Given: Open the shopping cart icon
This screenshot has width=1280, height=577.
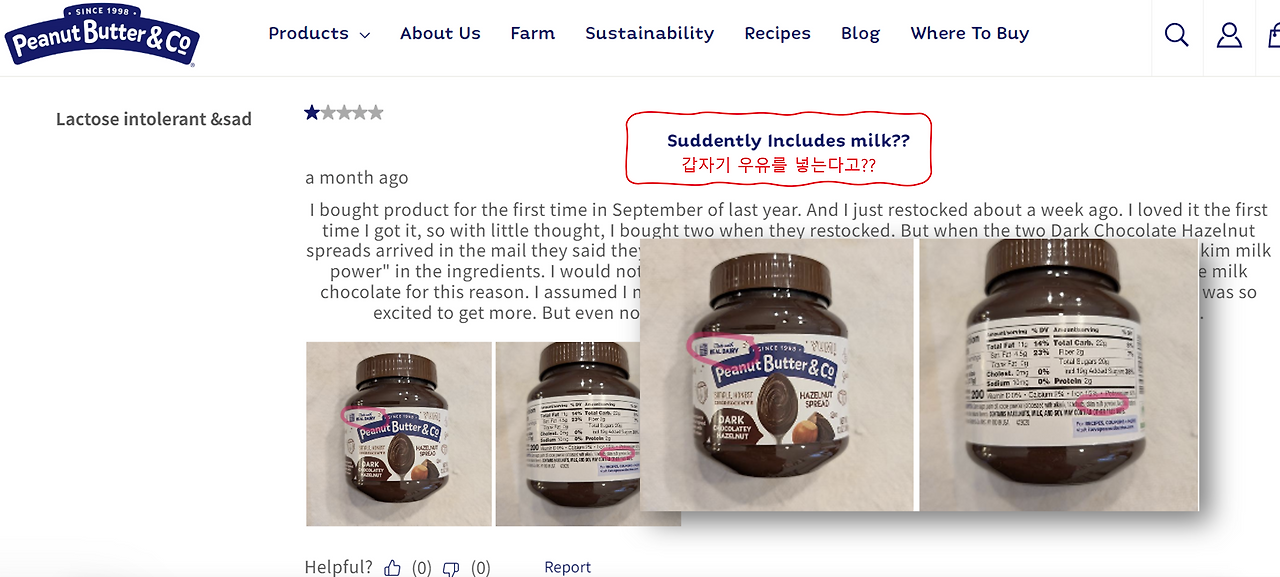Looking at the screenshot, I should [x=1274, y=35].
